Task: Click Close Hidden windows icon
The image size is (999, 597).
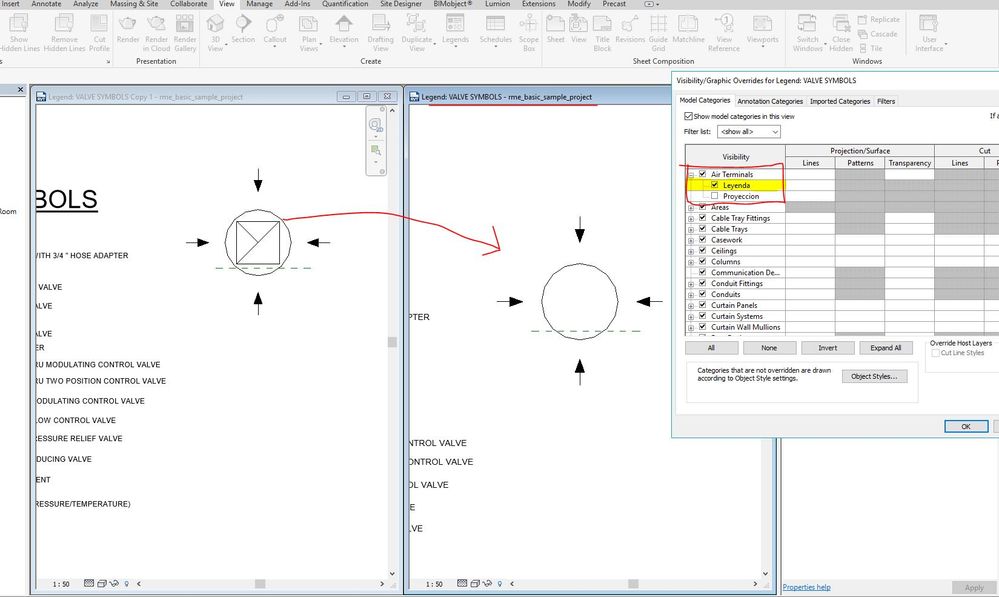Action: [x=841, y=24]
